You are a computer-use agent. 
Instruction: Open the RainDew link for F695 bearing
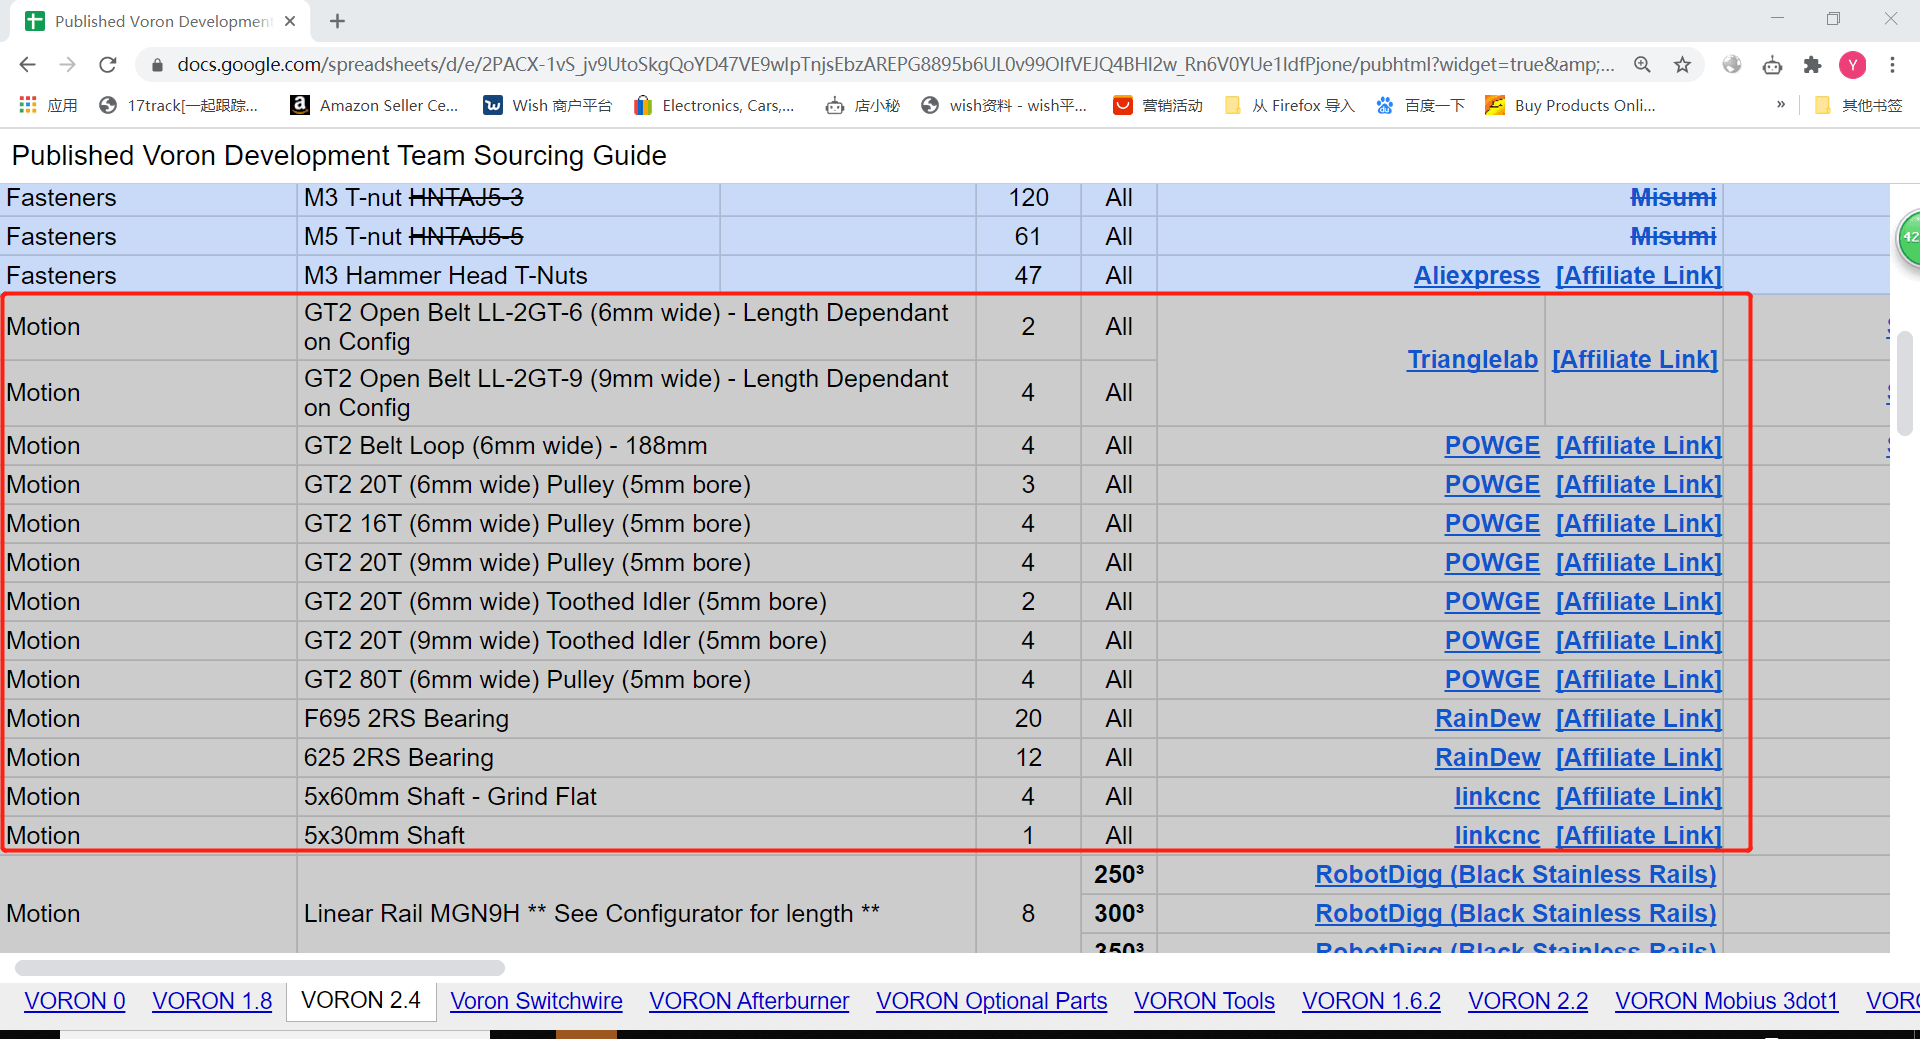(1487, 719)
